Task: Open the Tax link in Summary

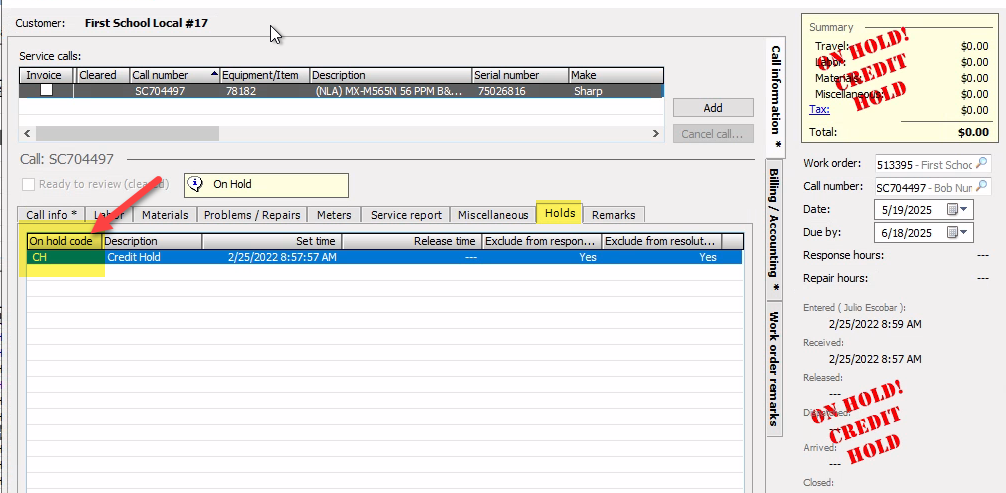Action: tap(819, 109)
